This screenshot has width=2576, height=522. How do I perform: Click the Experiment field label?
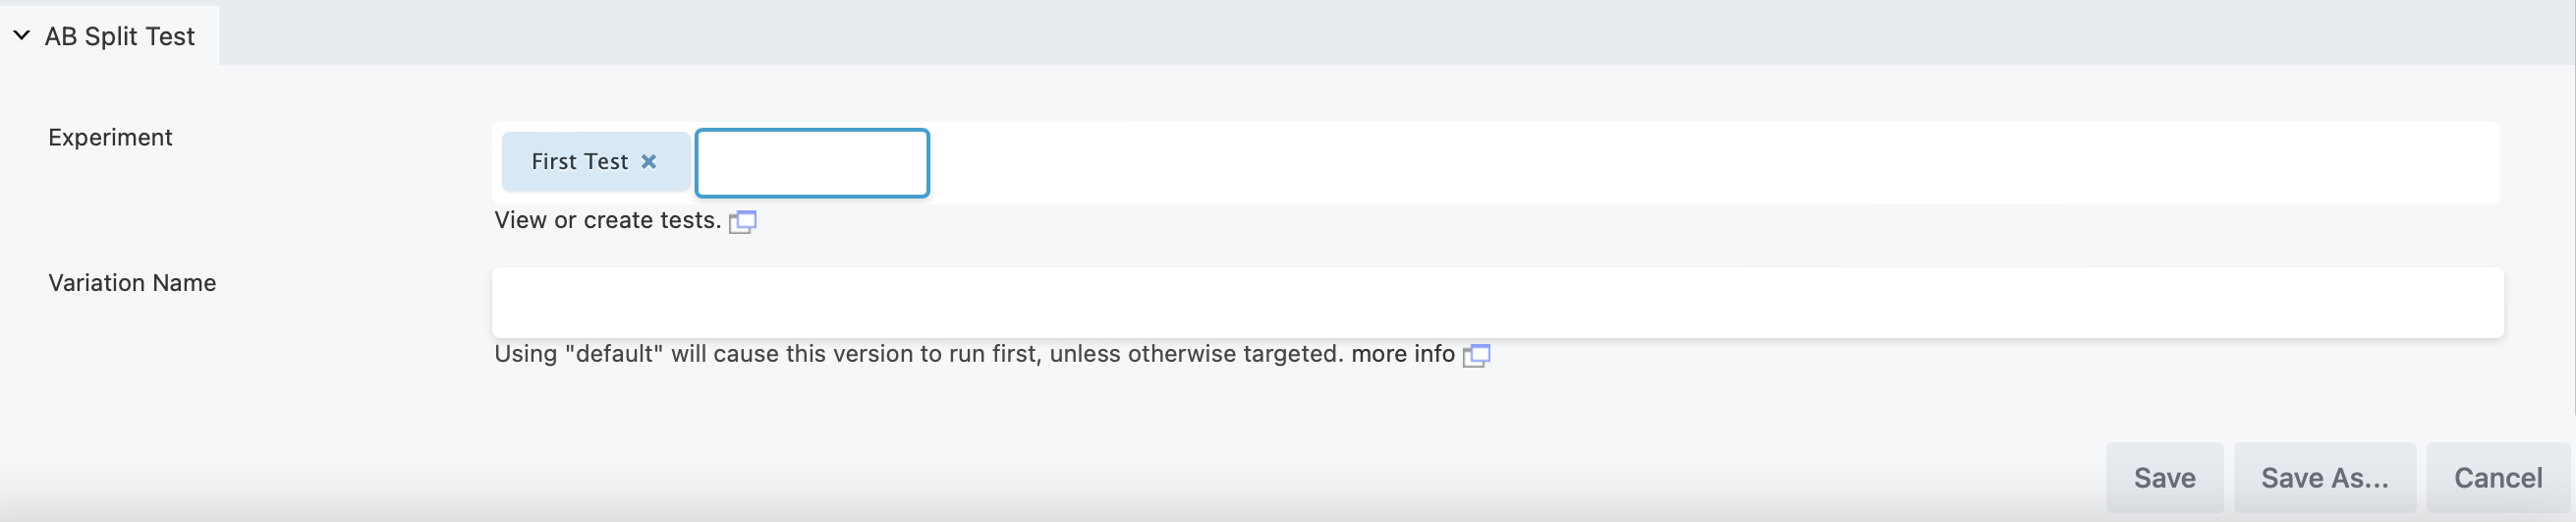click(x=110, y=137)
